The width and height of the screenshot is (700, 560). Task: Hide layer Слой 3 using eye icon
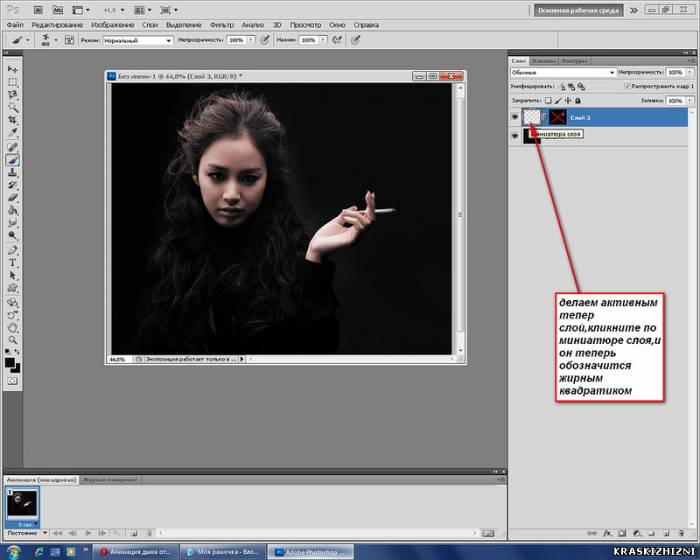pos(515,117)
